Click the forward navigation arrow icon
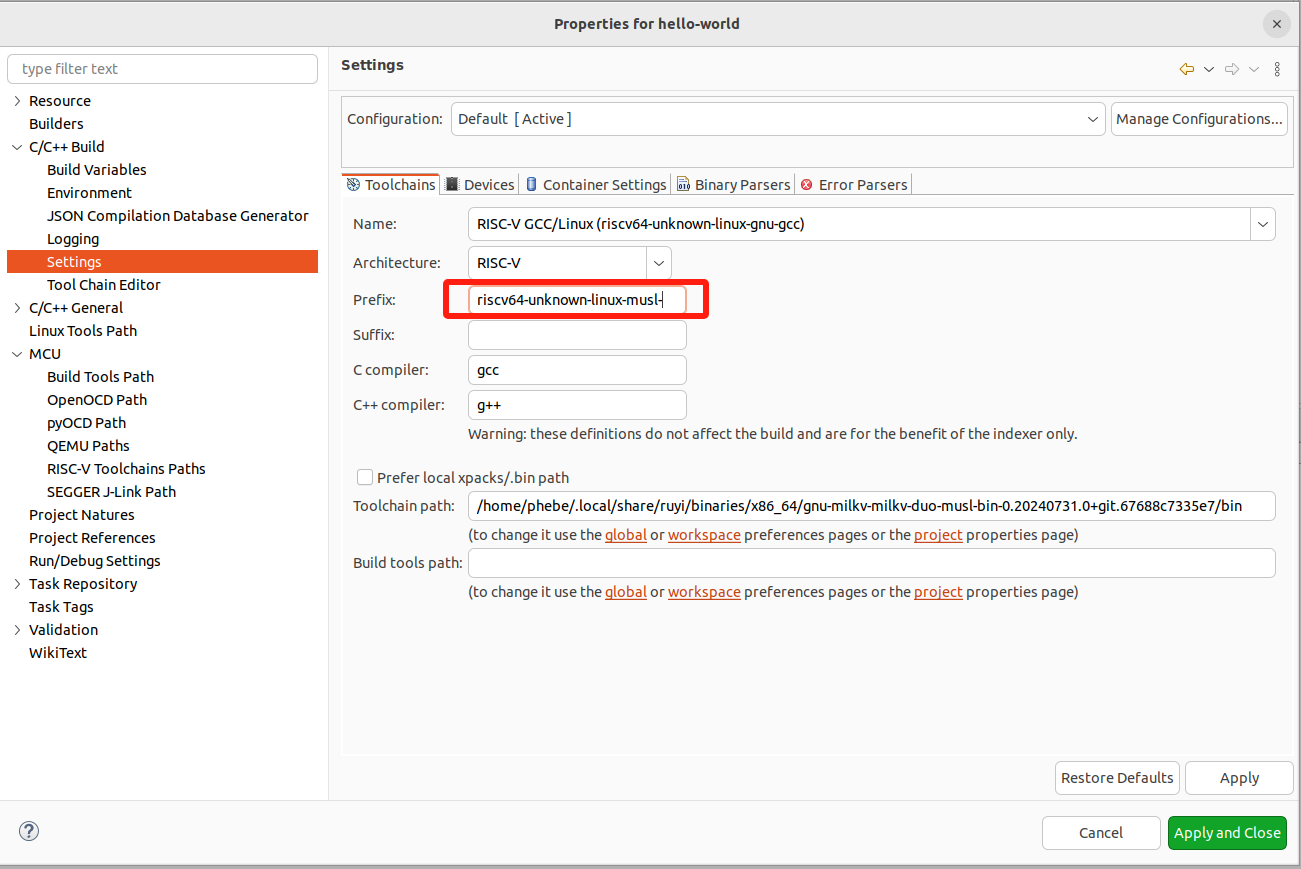This screenshot has height=869, width=1301. [1232, 69]
